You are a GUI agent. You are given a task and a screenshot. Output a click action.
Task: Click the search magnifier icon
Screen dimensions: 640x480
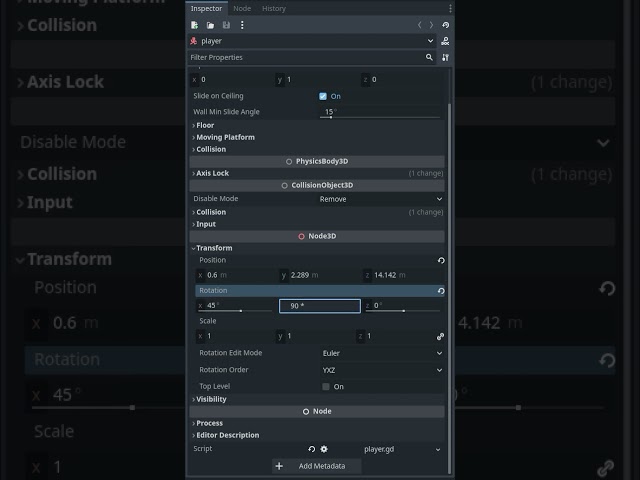point(429,58)
